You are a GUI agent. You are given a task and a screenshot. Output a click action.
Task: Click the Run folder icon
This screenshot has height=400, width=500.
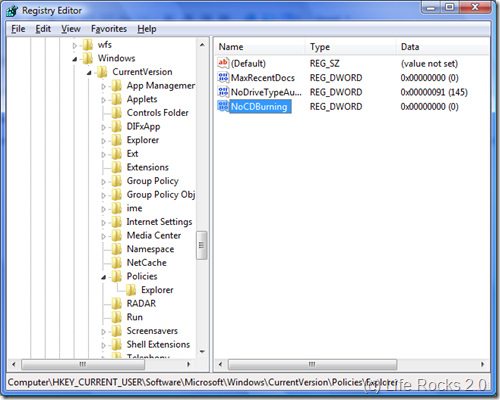tap(116, 317)
